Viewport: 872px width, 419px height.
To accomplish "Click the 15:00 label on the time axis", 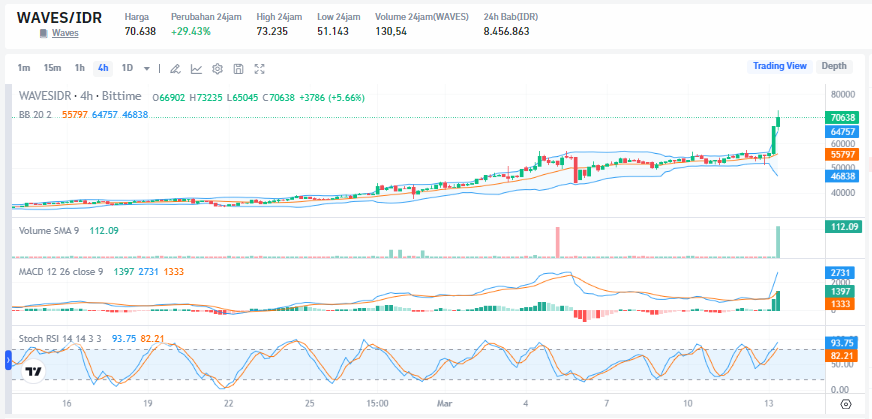I will [377, 403].
